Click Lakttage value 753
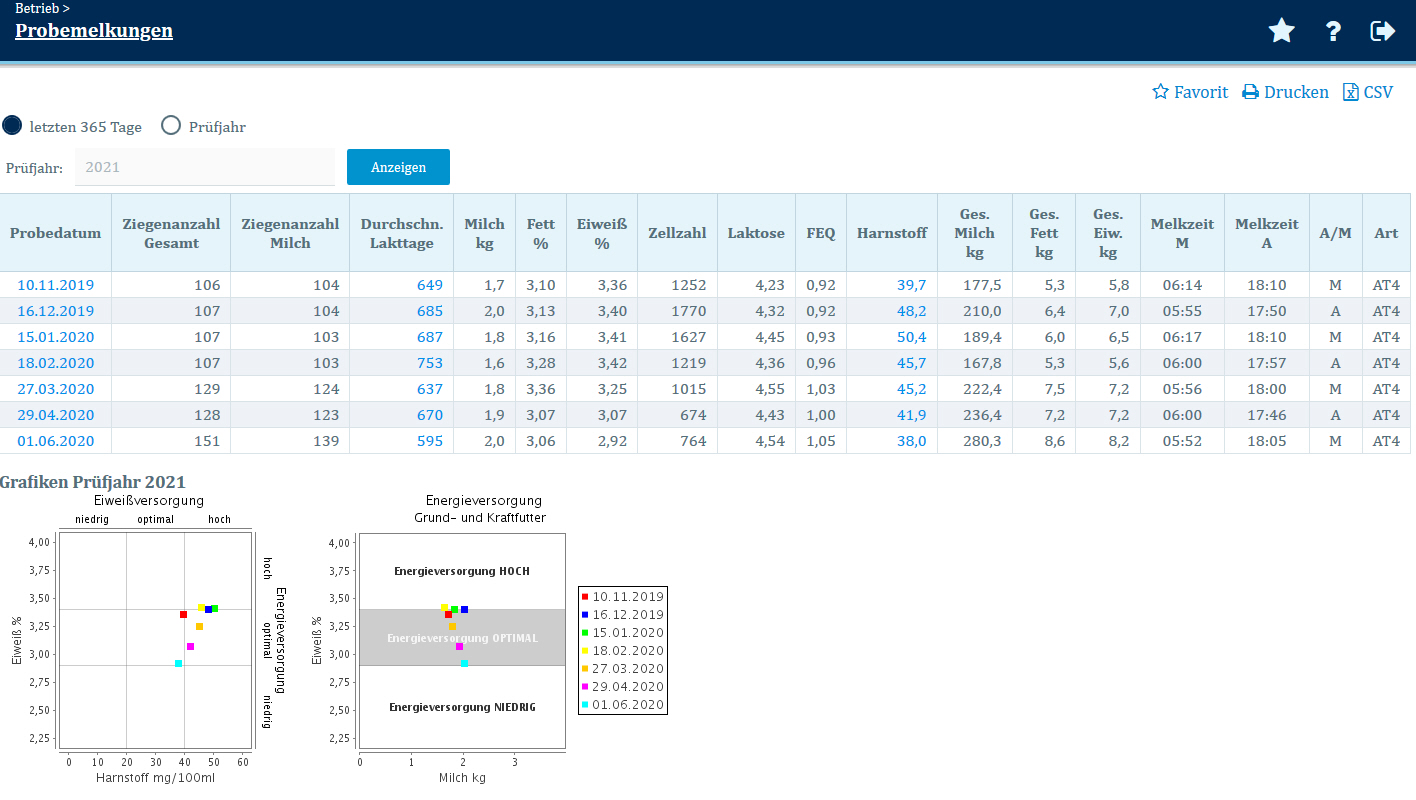The image size is (1416, 800). pyautogui.click(x=429, y=363)
